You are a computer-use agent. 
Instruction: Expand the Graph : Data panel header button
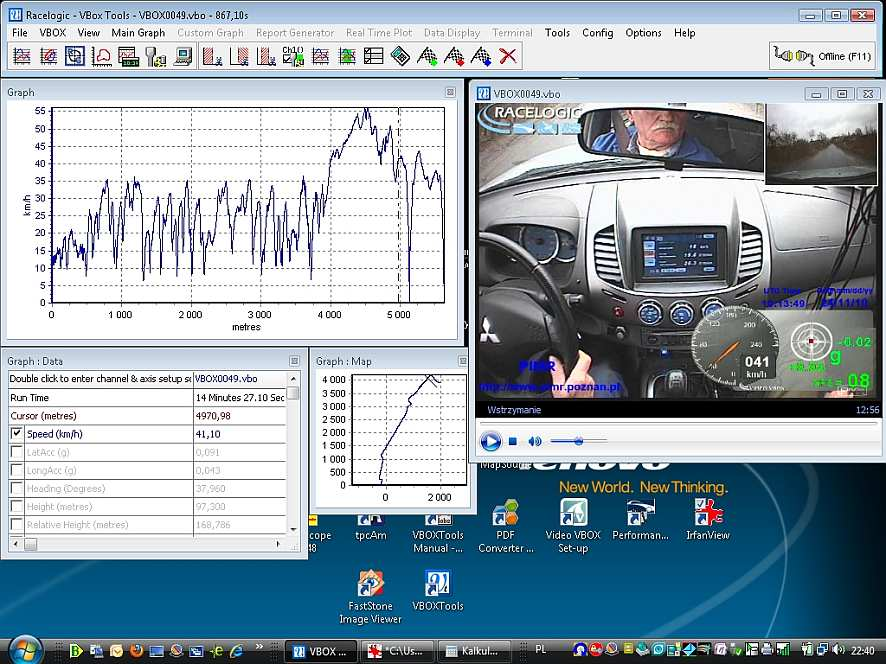point(294,361)
